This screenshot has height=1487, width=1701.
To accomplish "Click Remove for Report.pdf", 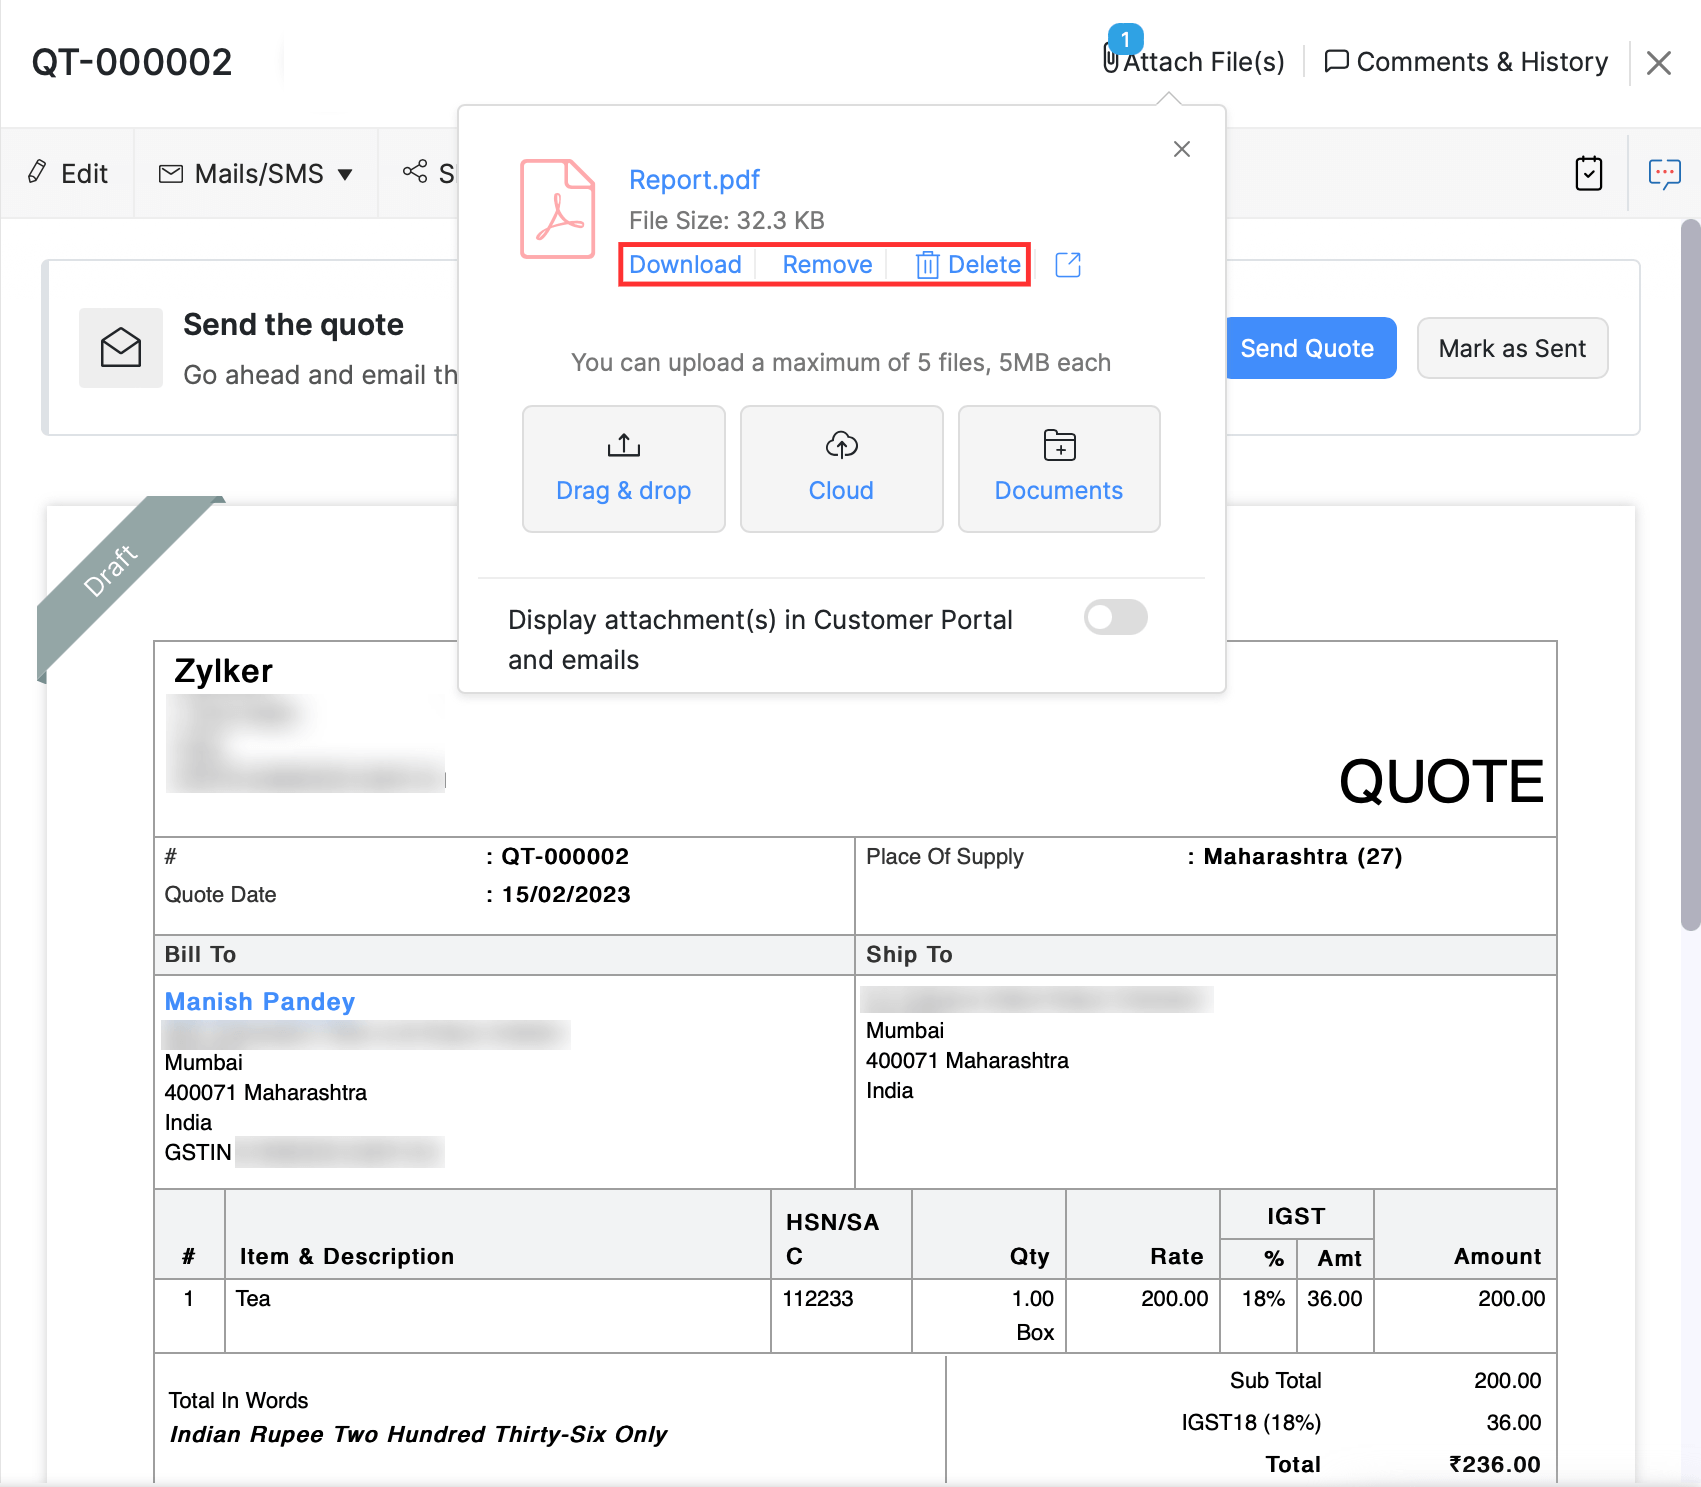I will click(827, 265).
